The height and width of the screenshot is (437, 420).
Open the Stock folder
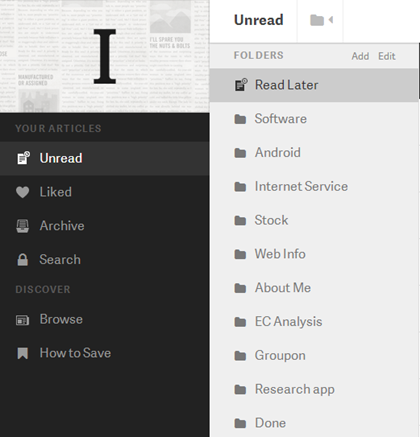[314, 220]
